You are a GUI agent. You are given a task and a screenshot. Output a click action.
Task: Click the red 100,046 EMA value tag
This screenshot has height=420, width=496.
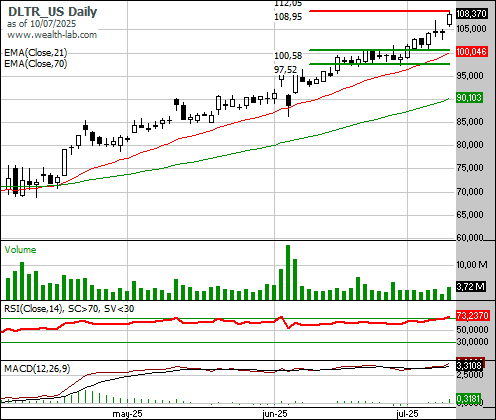[x=472, y=52]
